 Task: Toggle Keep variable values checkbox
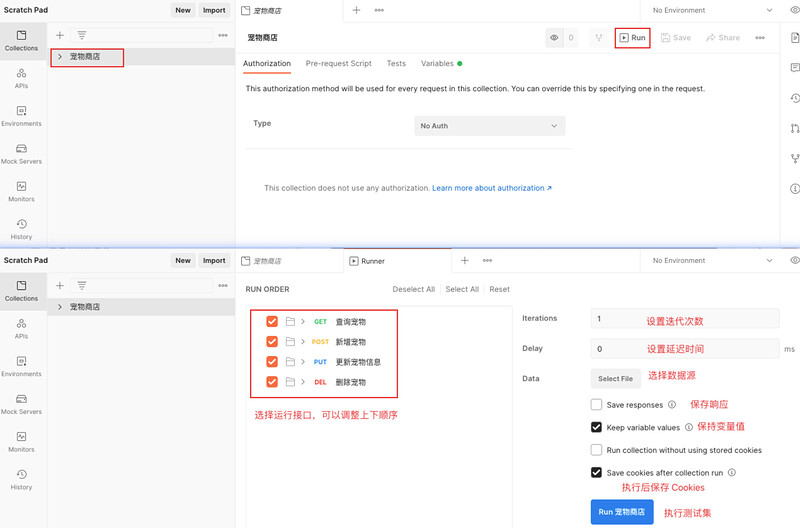pos(597,427)
